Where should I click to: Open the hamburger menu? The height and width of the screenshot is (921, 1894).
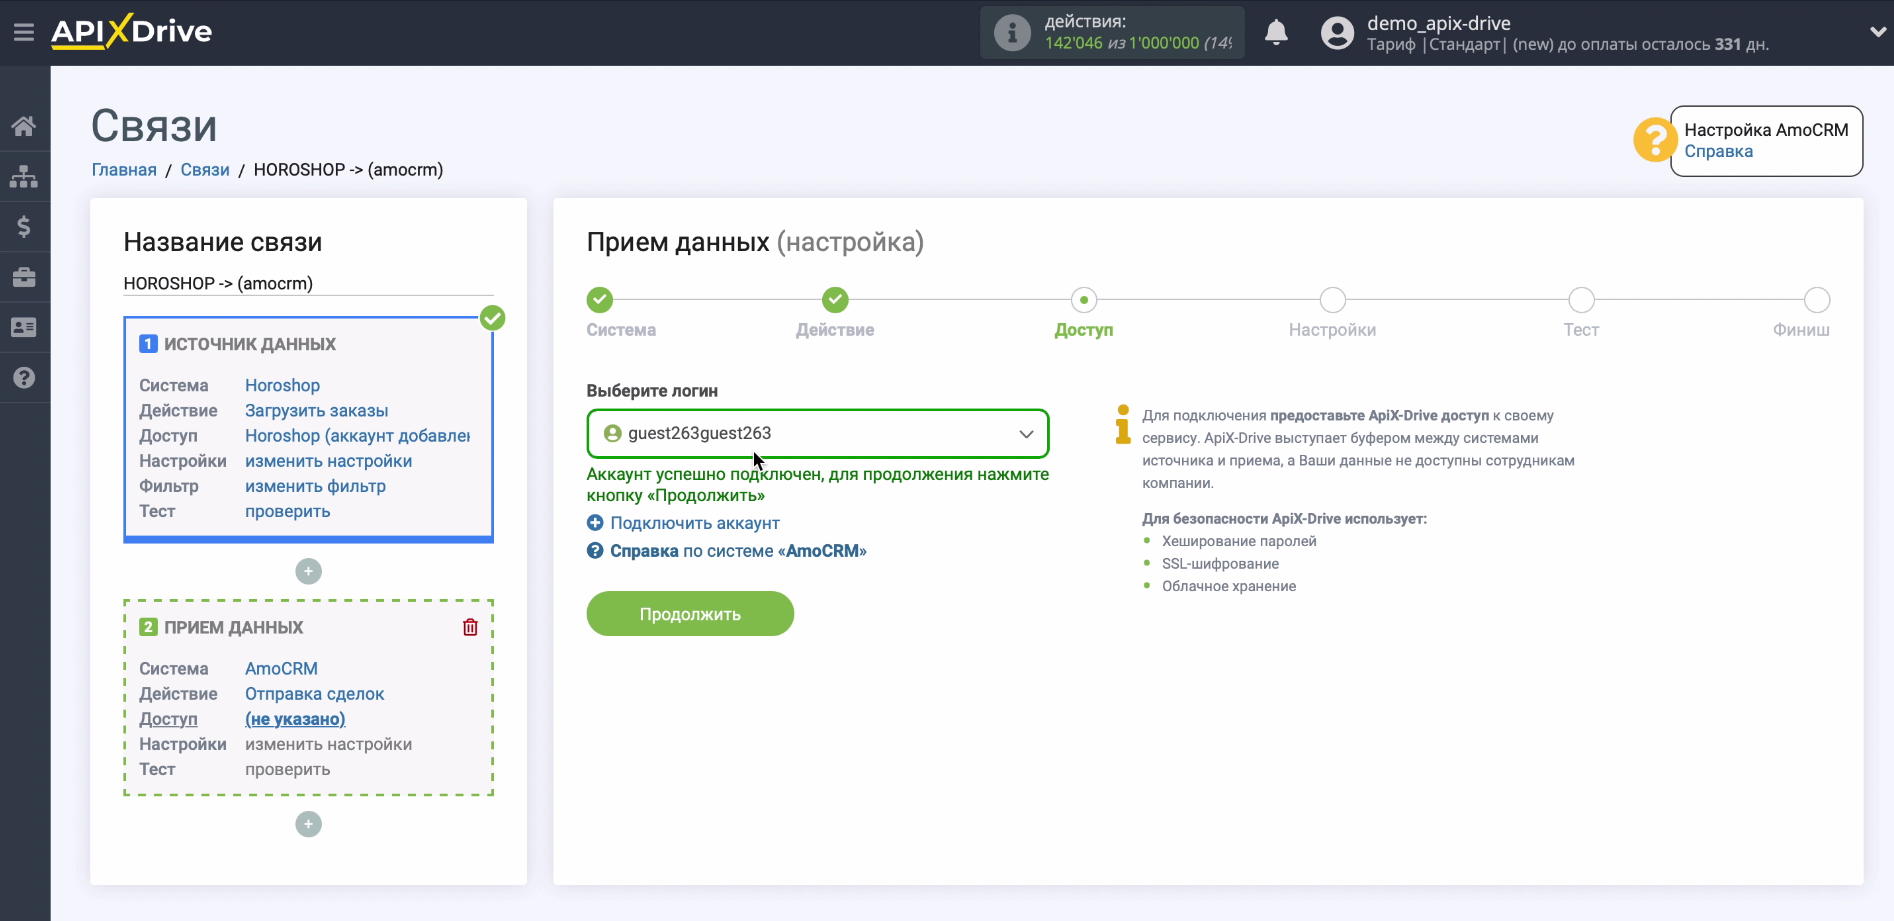(24, 32)
